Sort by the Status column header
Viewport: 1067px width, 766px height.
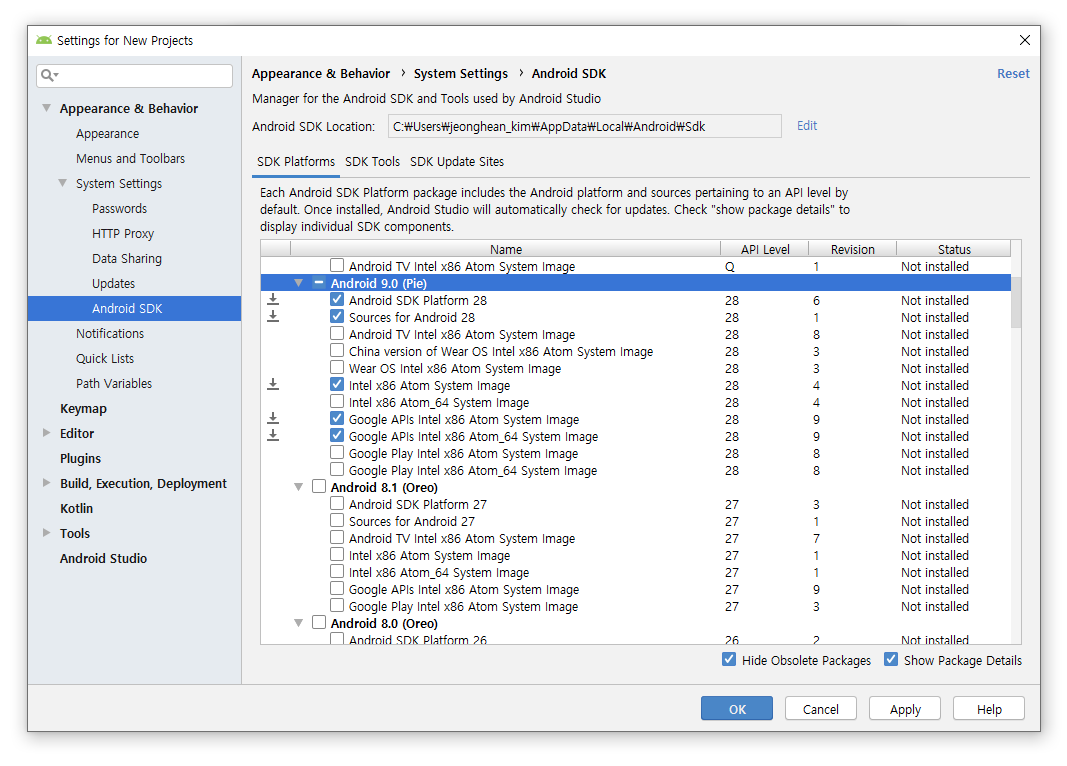pos(954,249)
